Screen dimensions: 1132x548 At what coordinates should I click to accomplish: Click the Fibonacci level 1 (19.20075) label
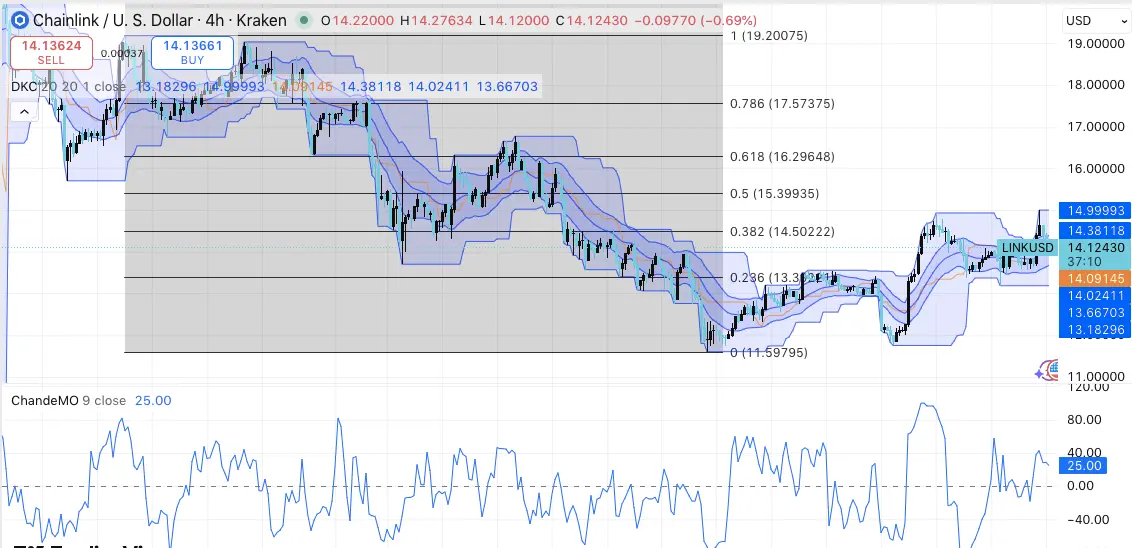[x=769, y=36]
